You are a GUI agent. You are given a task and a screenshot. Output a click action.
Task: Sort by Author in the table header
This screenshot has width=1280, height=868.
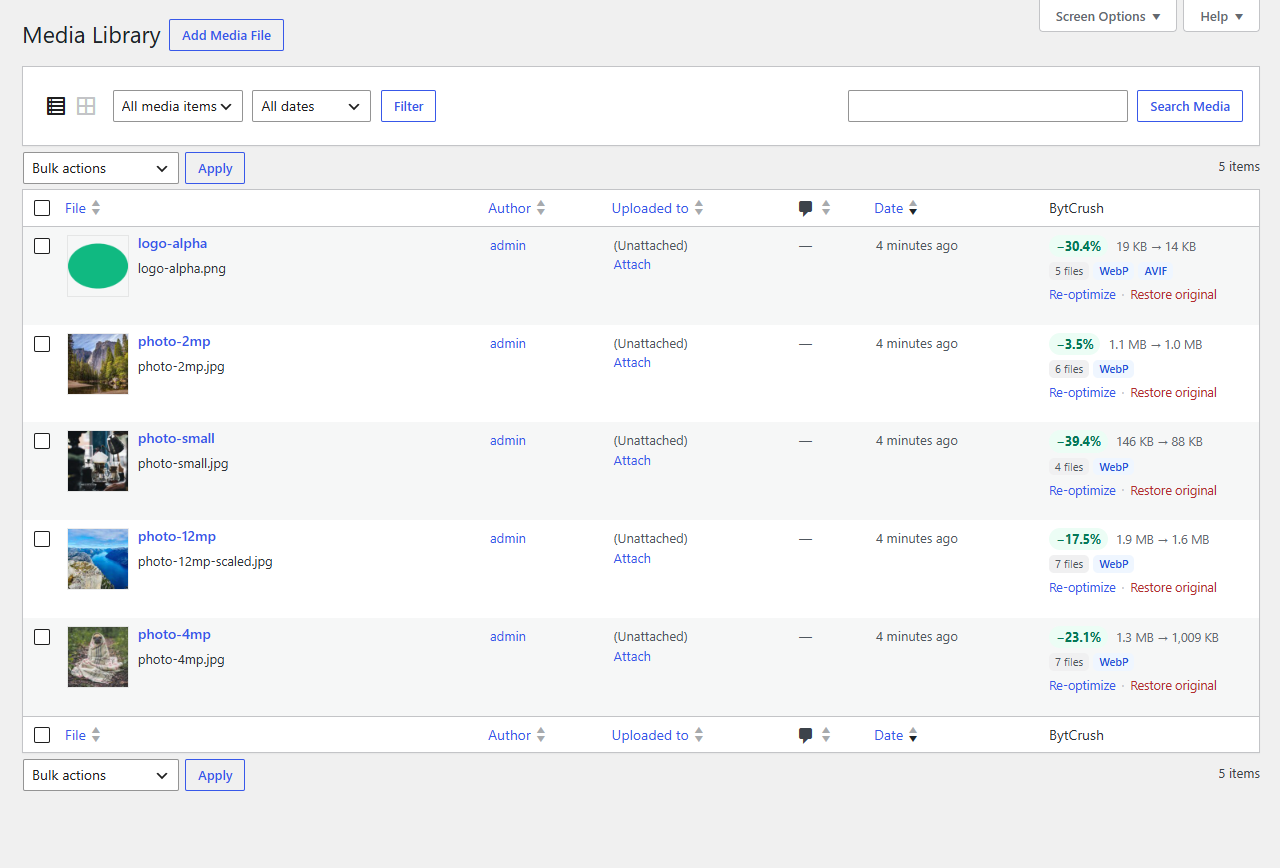click(517, 208)
